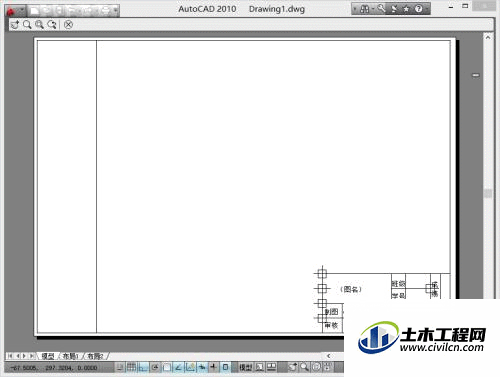500x377 pixels.
Task: Click the Redo icon in Quick Access toolbar
Action: coord(88,11)
